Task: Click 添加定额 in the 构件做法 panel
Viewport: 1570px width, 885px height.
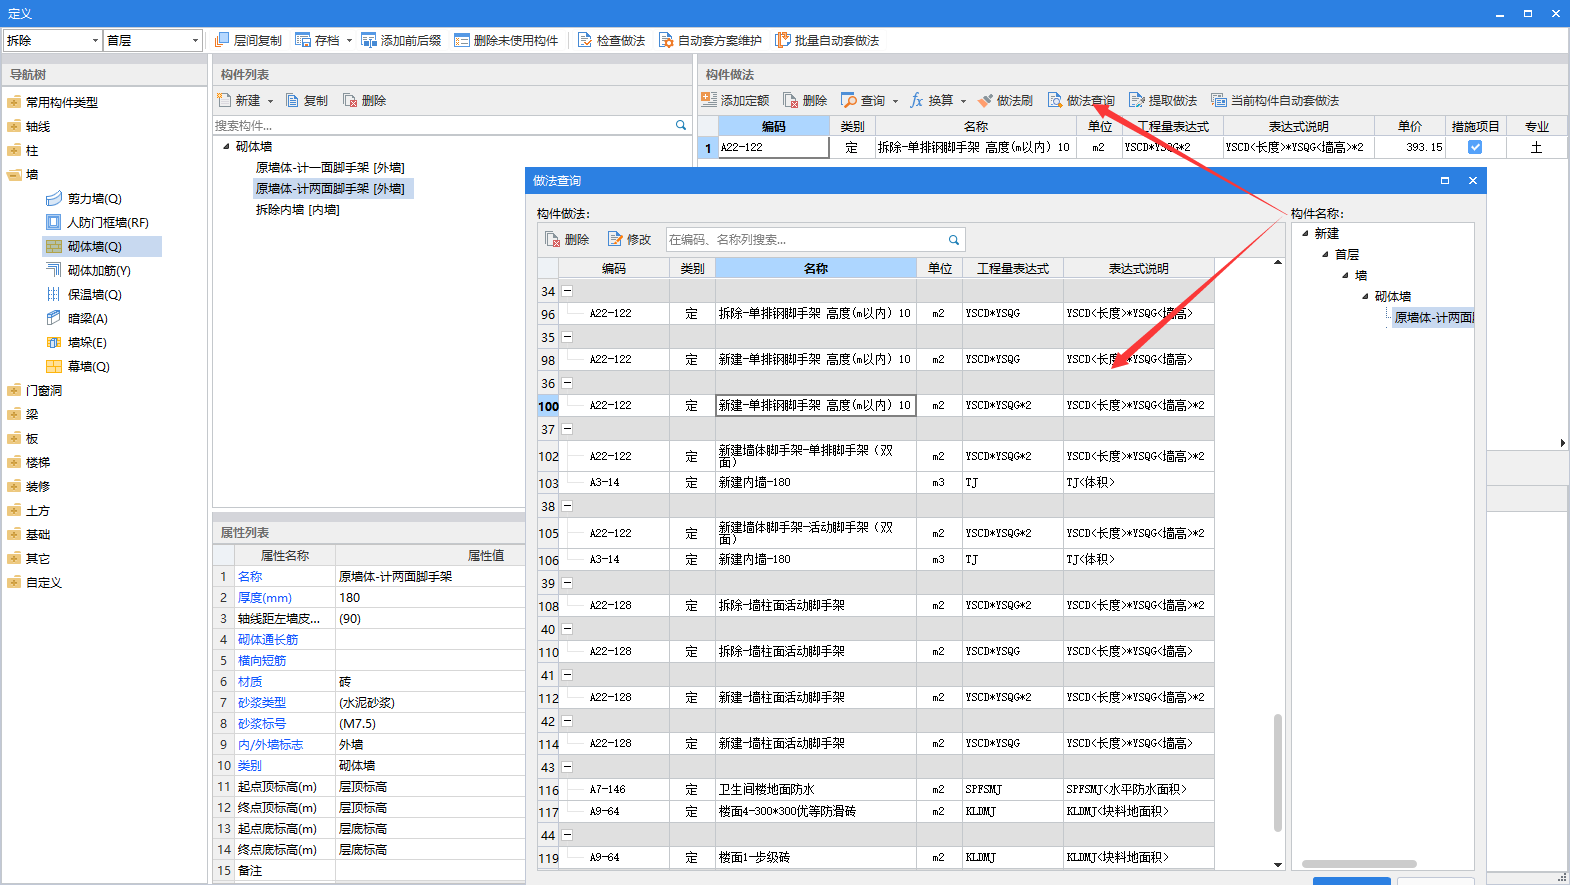Action: (x=735, y=100)
